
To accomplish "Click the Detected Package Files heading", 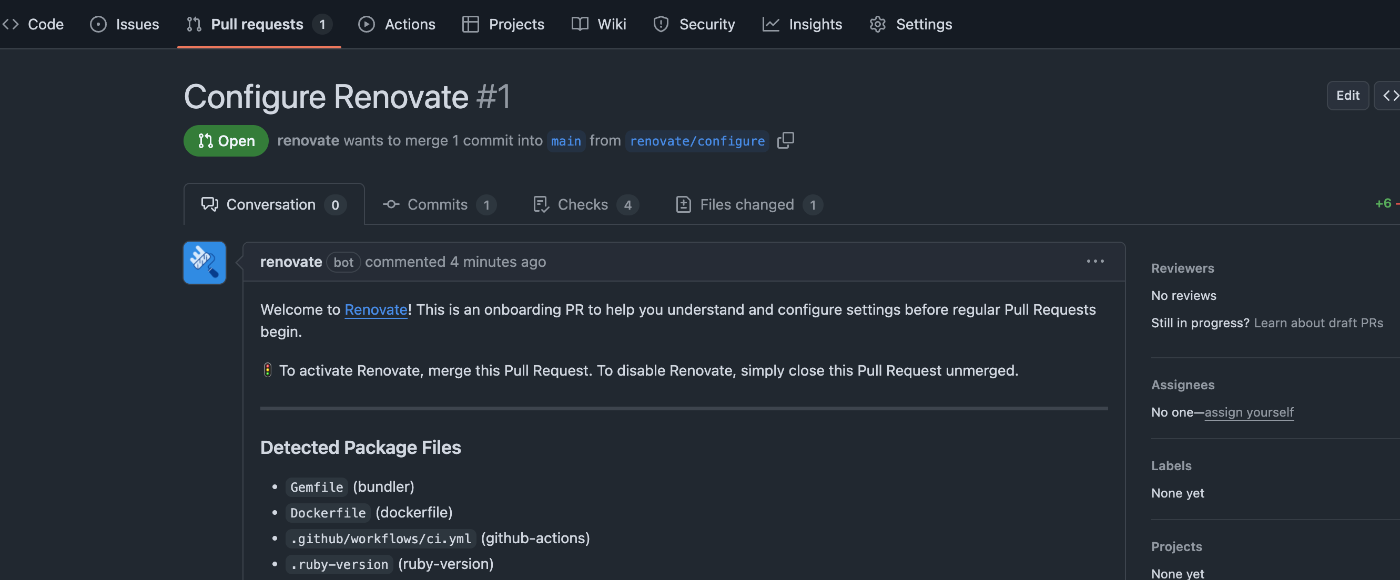I will 360,448.
